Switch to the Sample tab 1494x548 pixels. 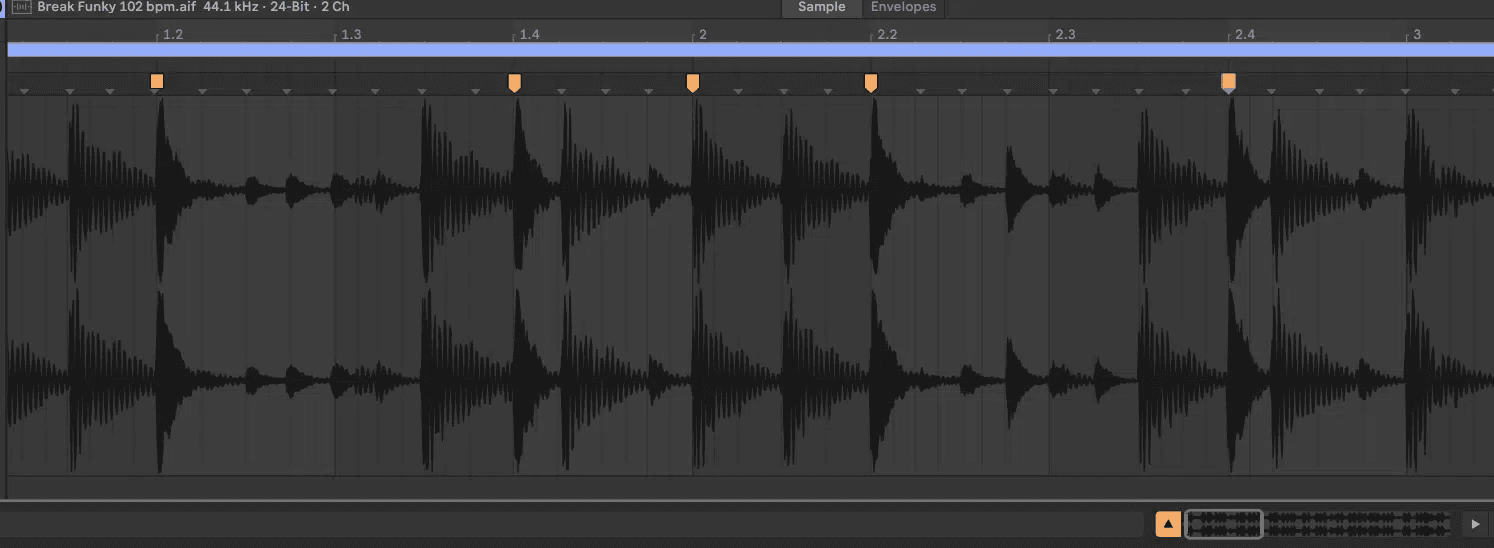click(821, 7)
